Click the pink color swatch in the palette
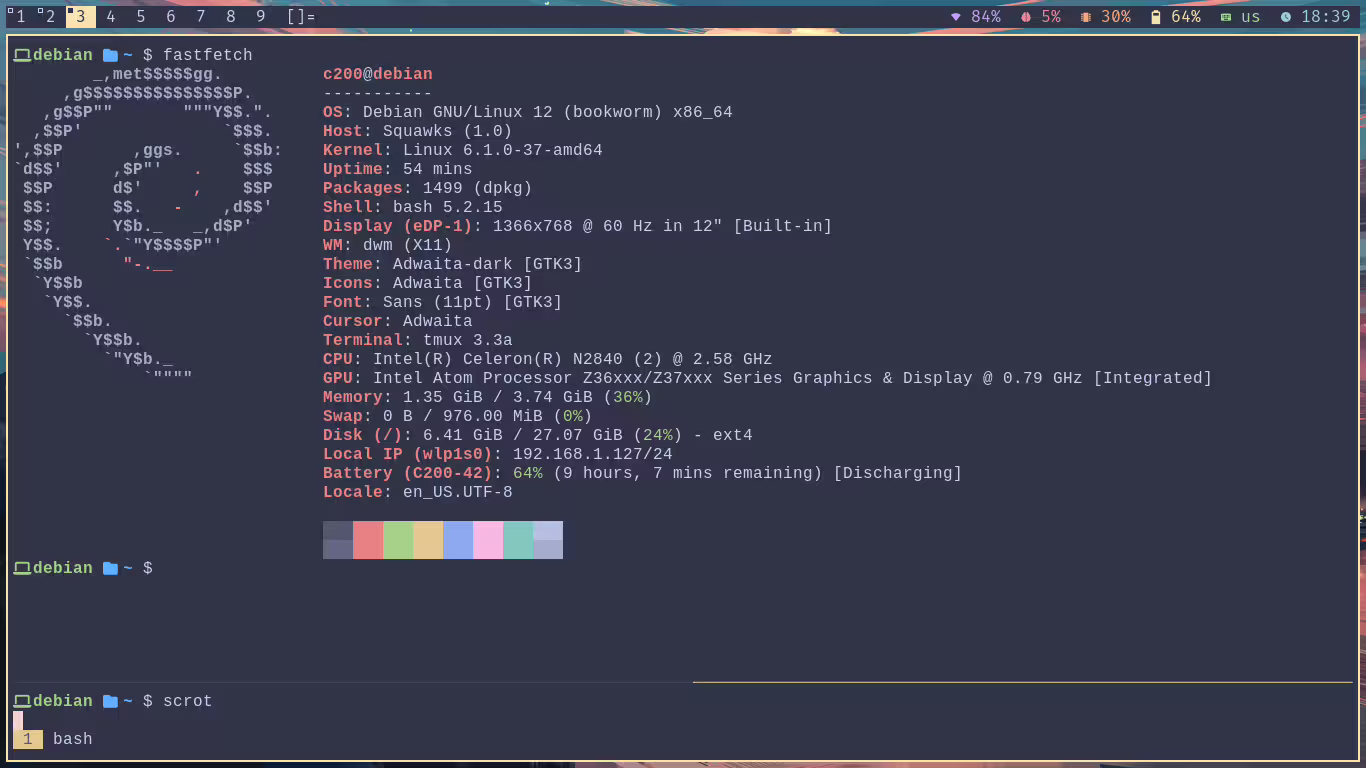Image resolution: width=1366 pixels, height=768 pixels. coord(488,540)
